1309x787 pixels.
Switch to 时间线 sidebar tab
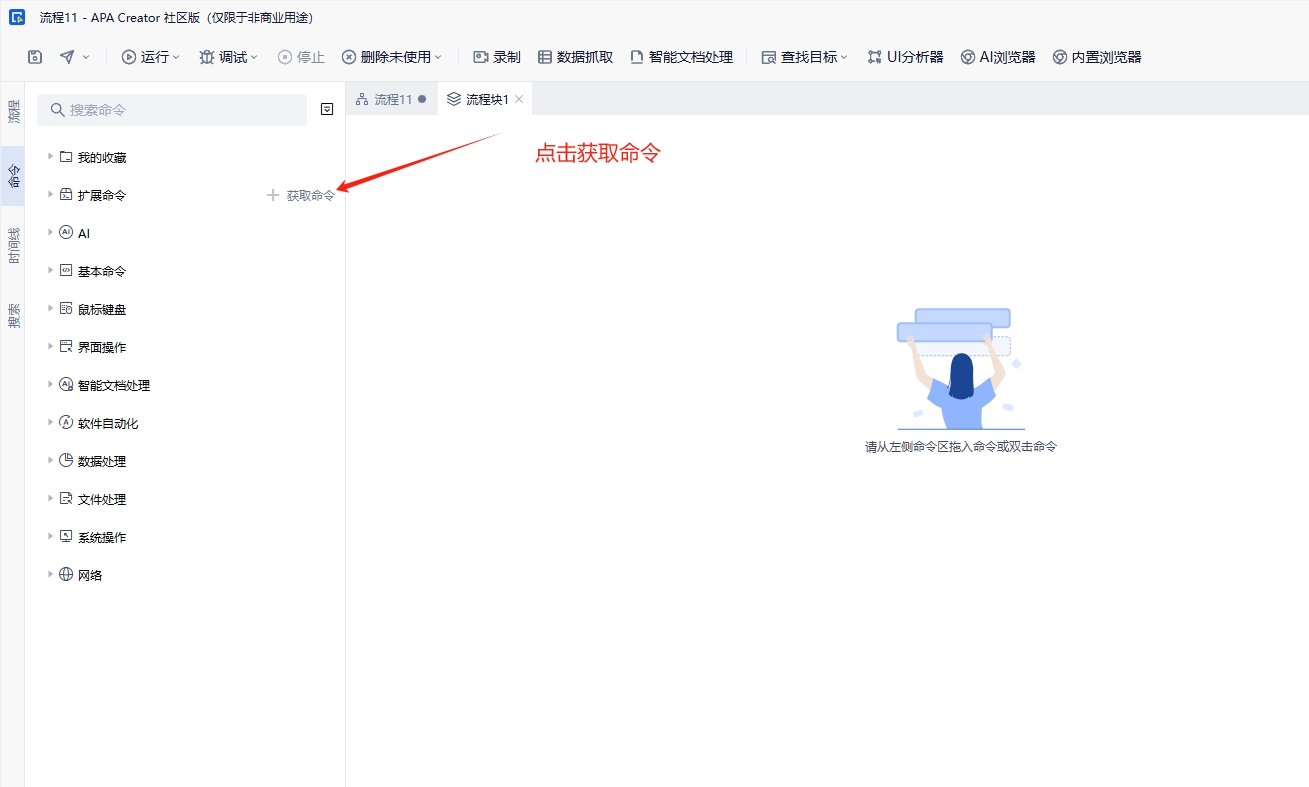(x=13, y=246)
